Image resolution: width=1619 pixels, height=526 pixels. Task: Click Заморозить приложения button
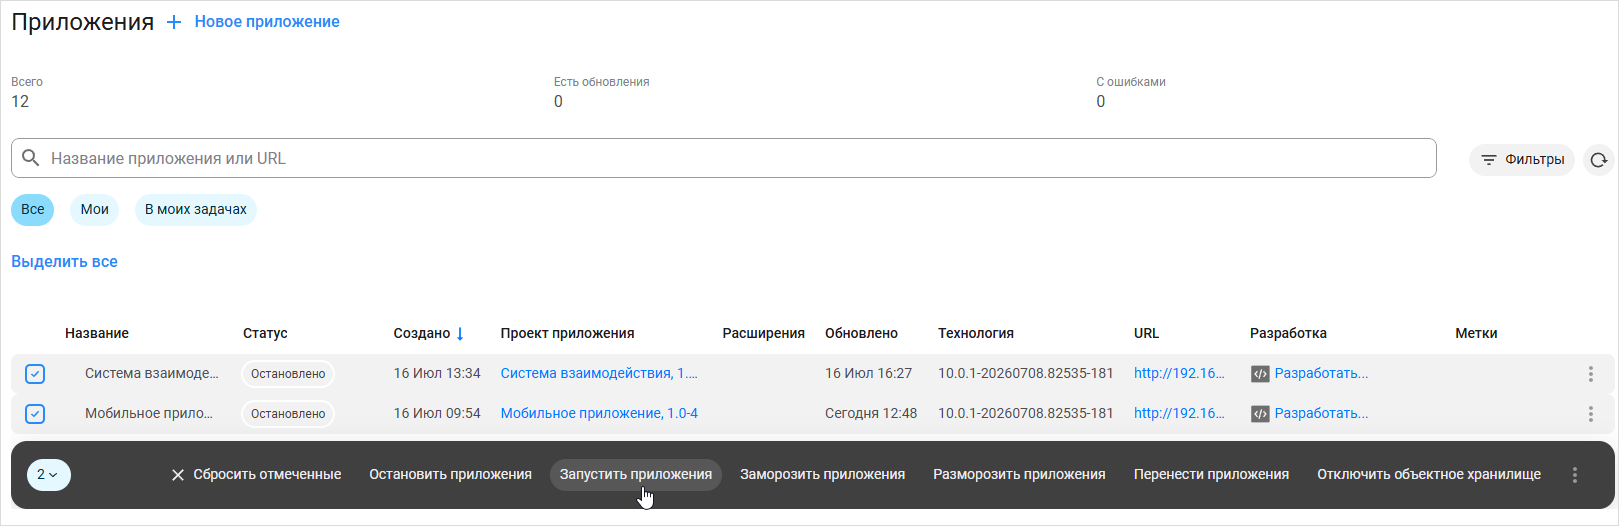coord(822,475)
